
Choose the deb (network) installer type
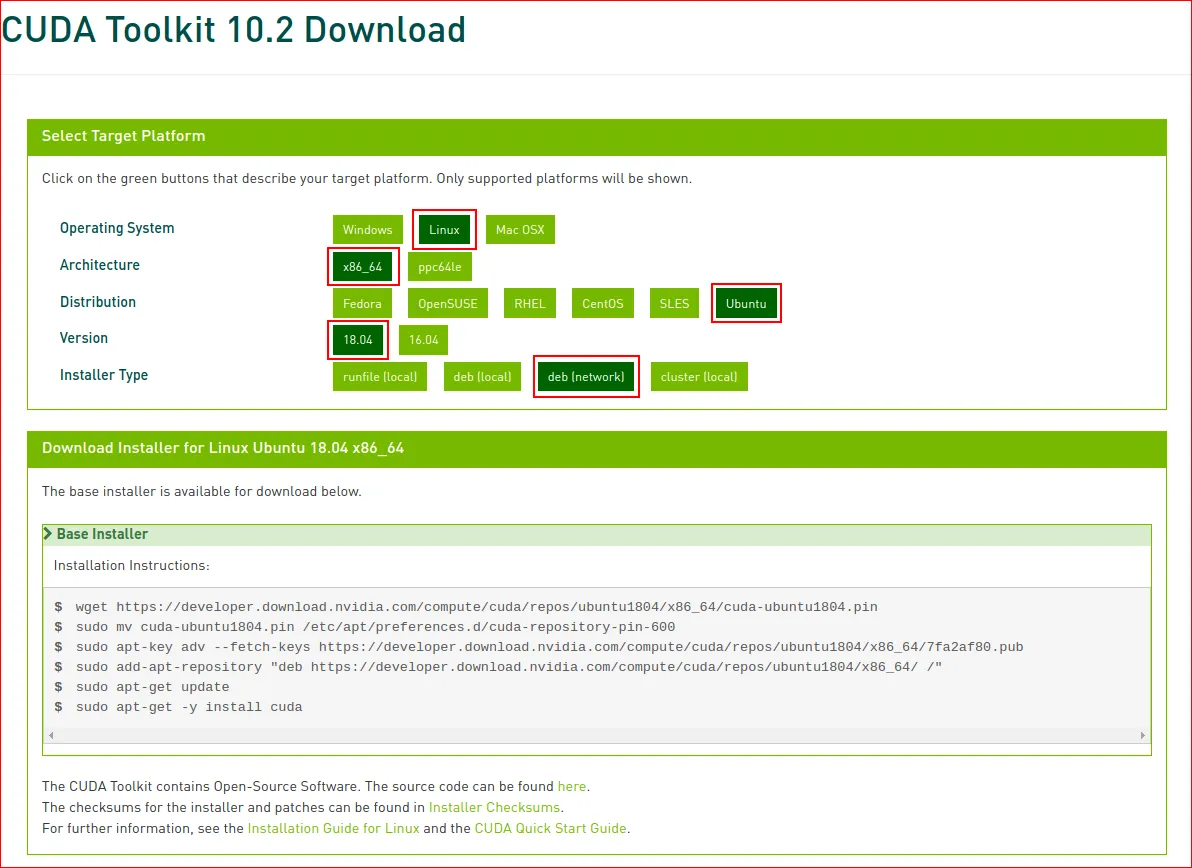pos(586,376)
